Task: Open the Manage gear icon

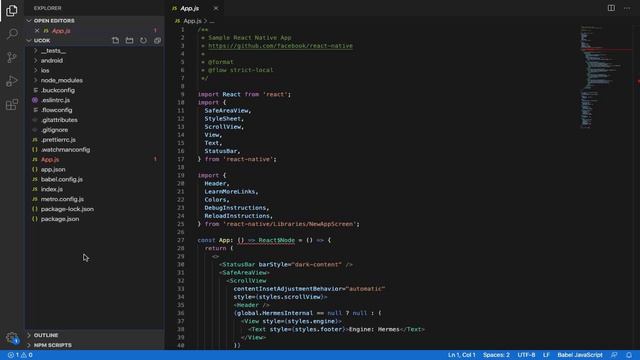Action: pos(12,338)
